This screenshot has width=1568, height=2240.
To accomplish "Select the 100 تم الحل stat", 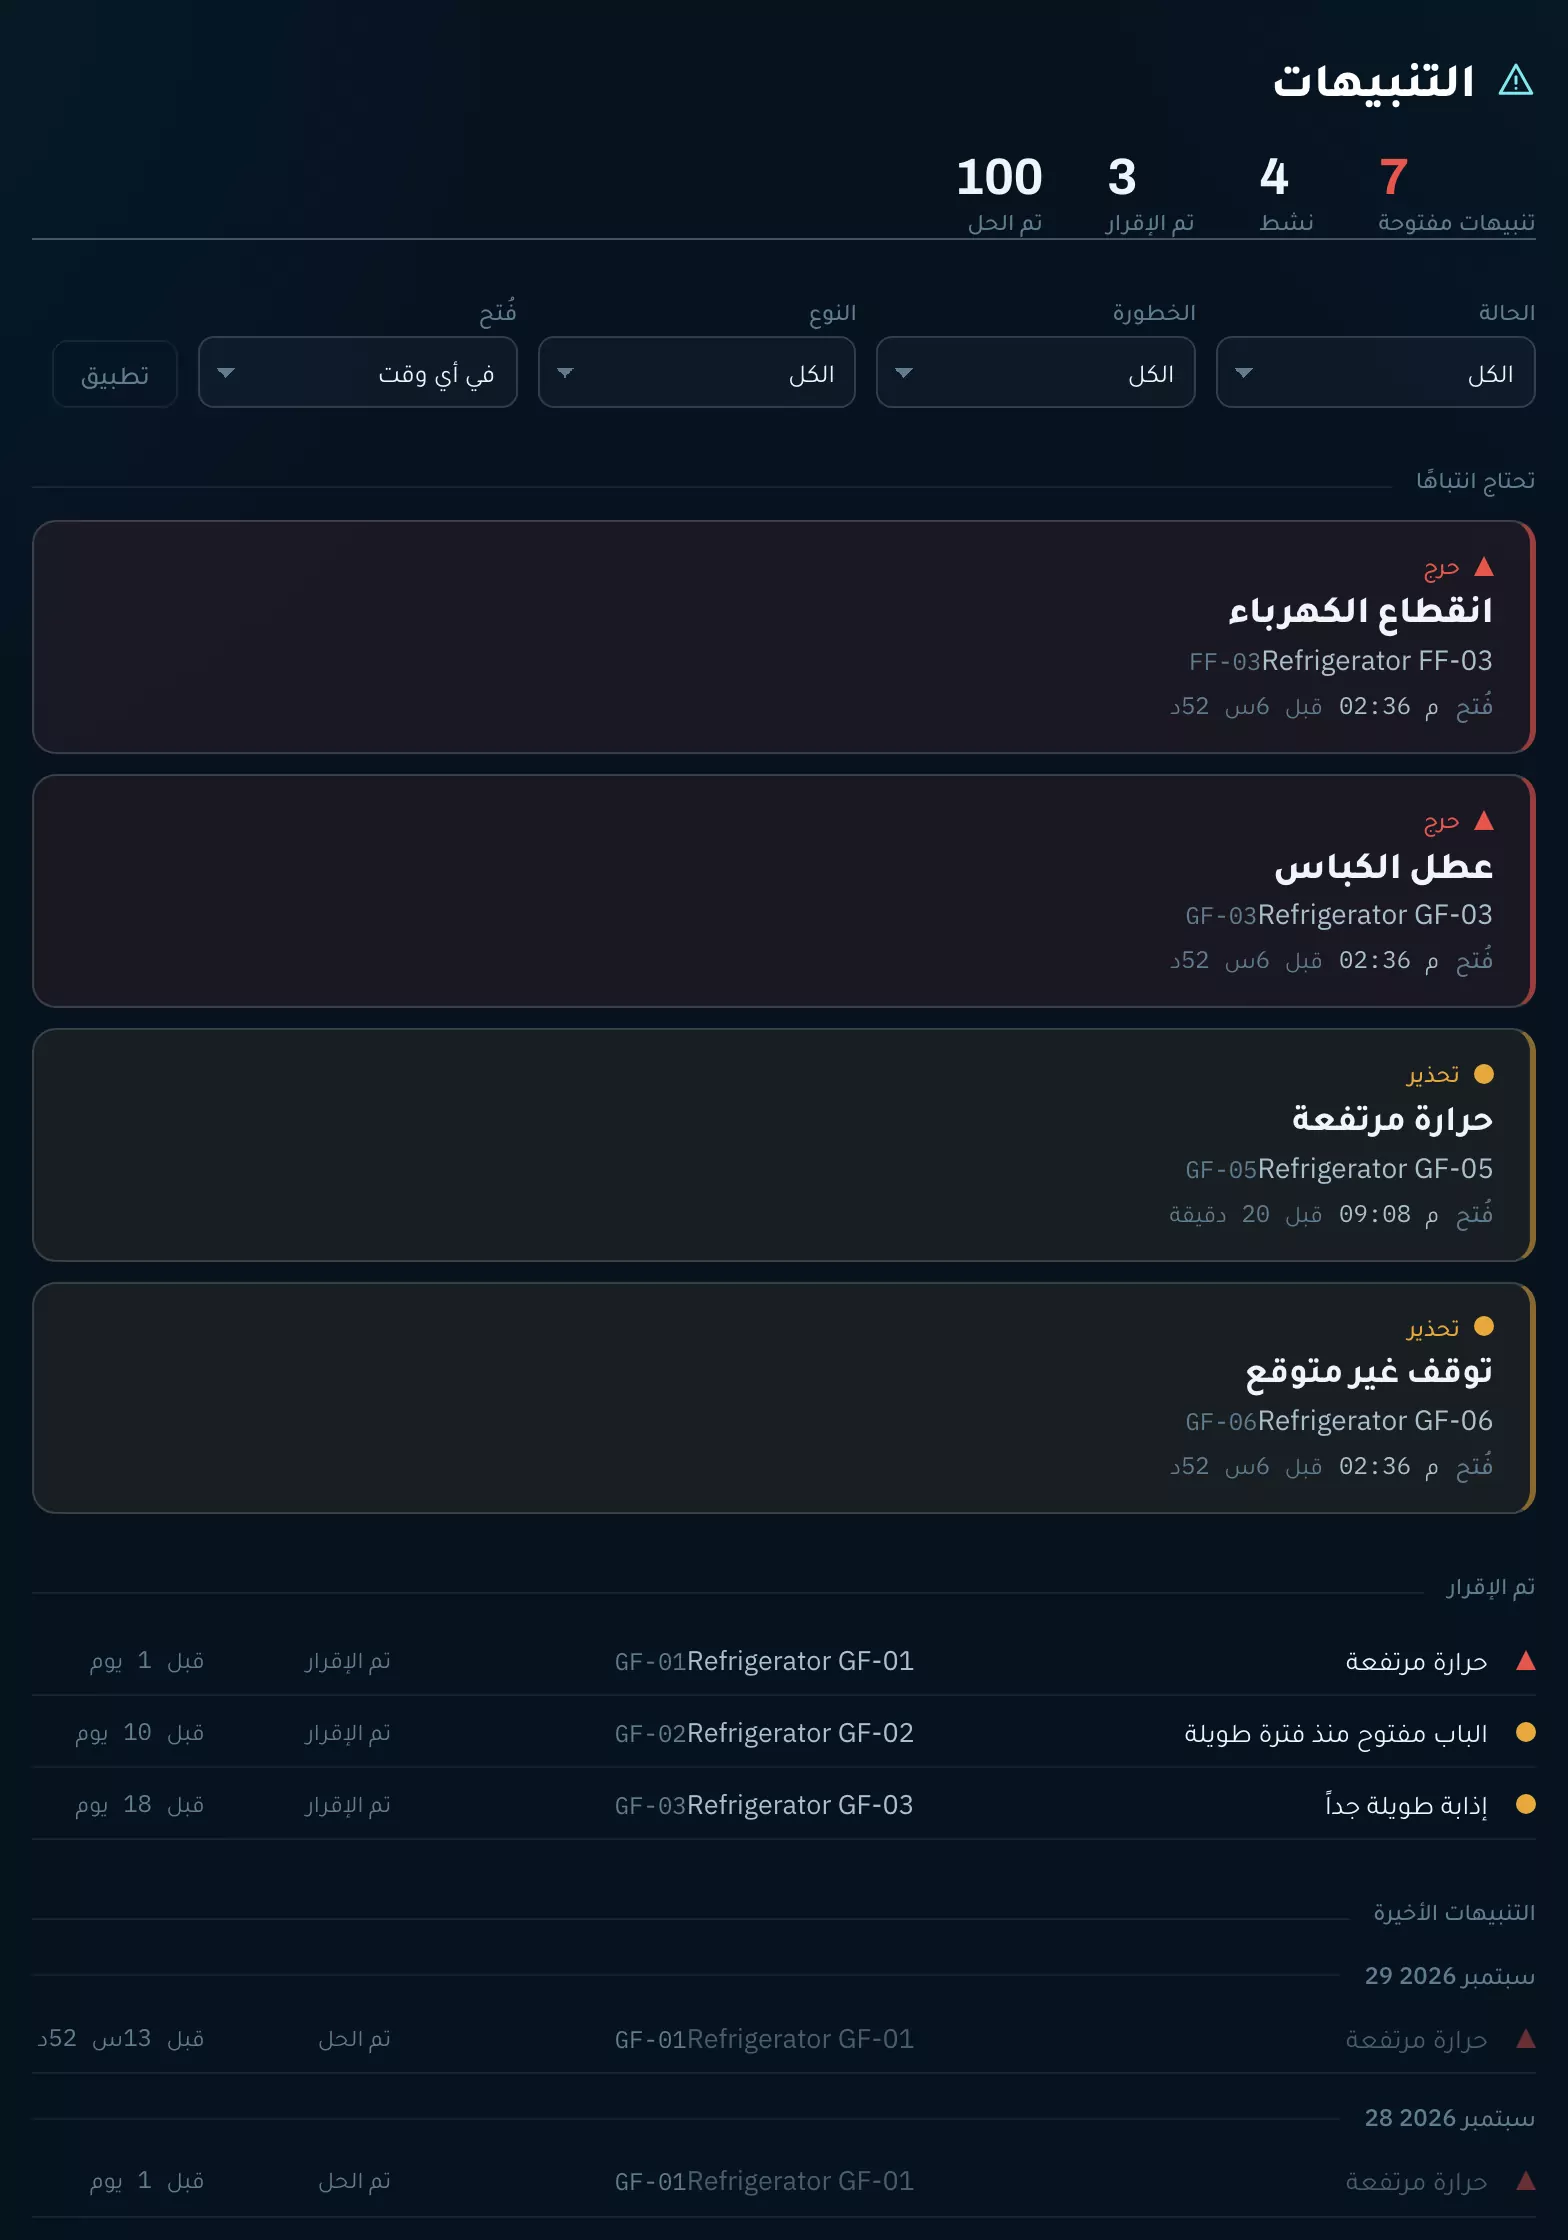I will pos(999,195).
